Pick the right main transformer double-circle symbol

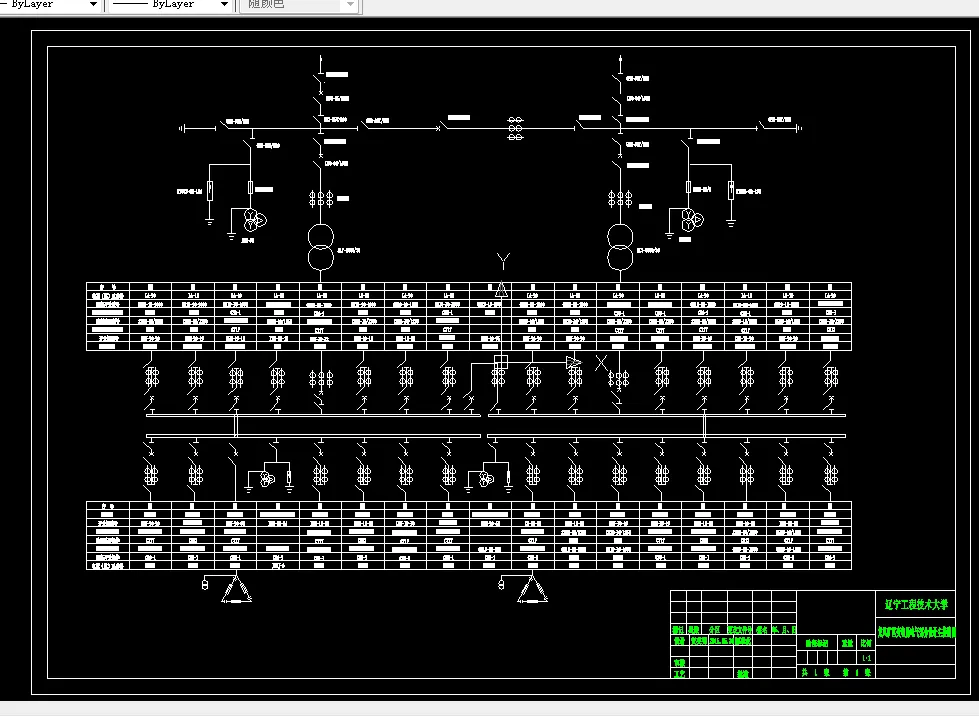tap(620, 247)
